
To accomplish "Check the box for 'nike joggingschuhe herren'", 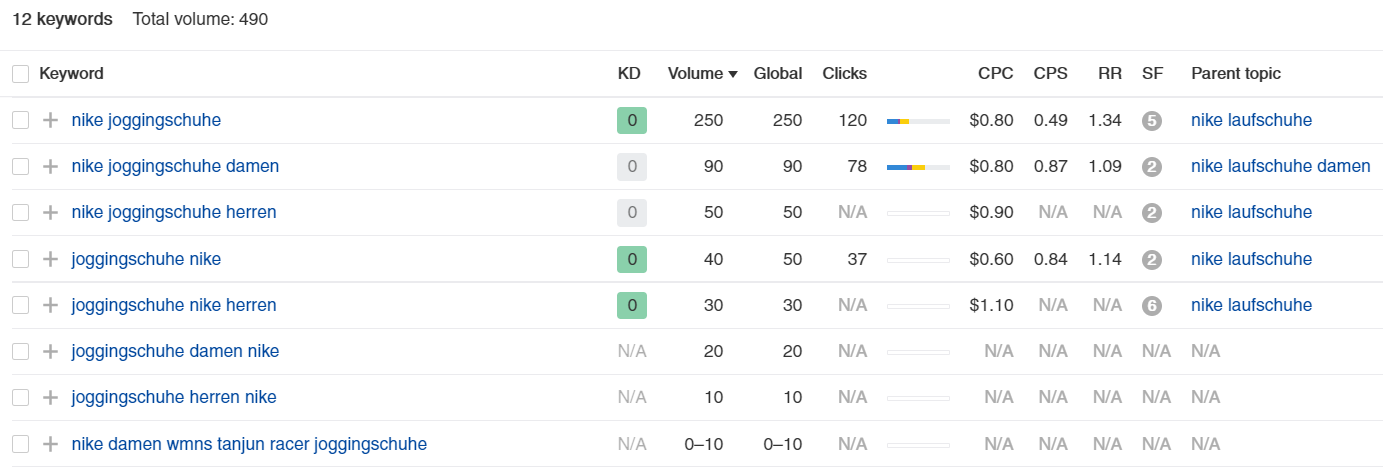I will tap(20, 213).
